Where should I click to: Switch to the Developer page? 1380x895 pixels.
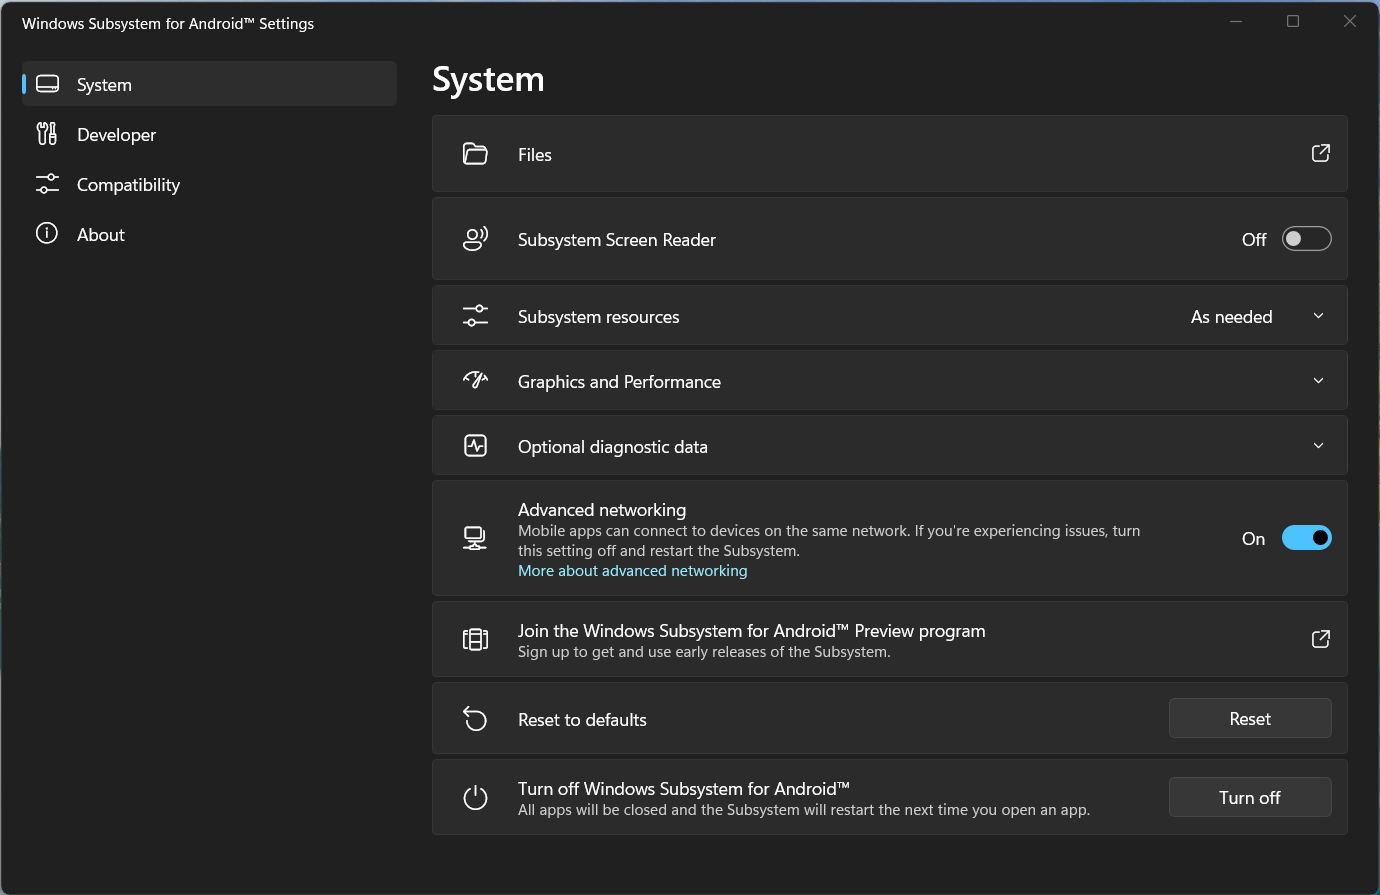coord(210,134)
